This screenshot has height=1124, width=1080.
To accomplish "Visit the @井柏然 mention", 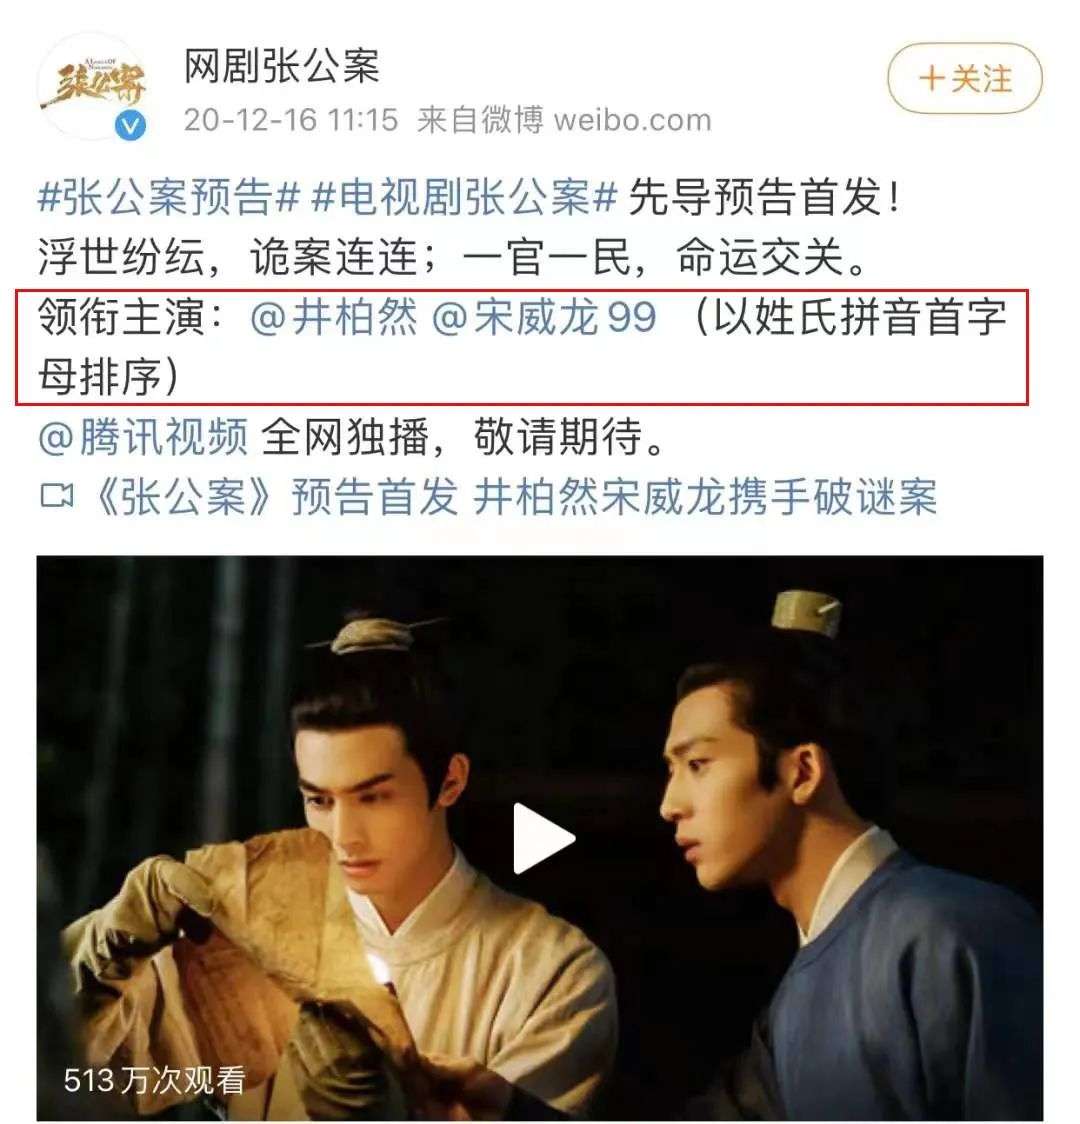I will coord(334,317).
